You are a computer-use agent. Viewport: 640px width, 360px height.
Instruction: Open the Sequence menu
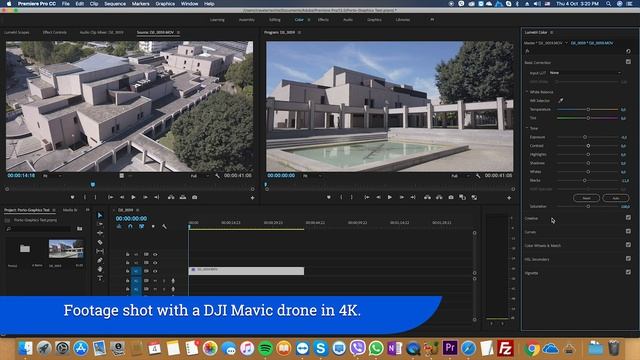coord(115,4)
